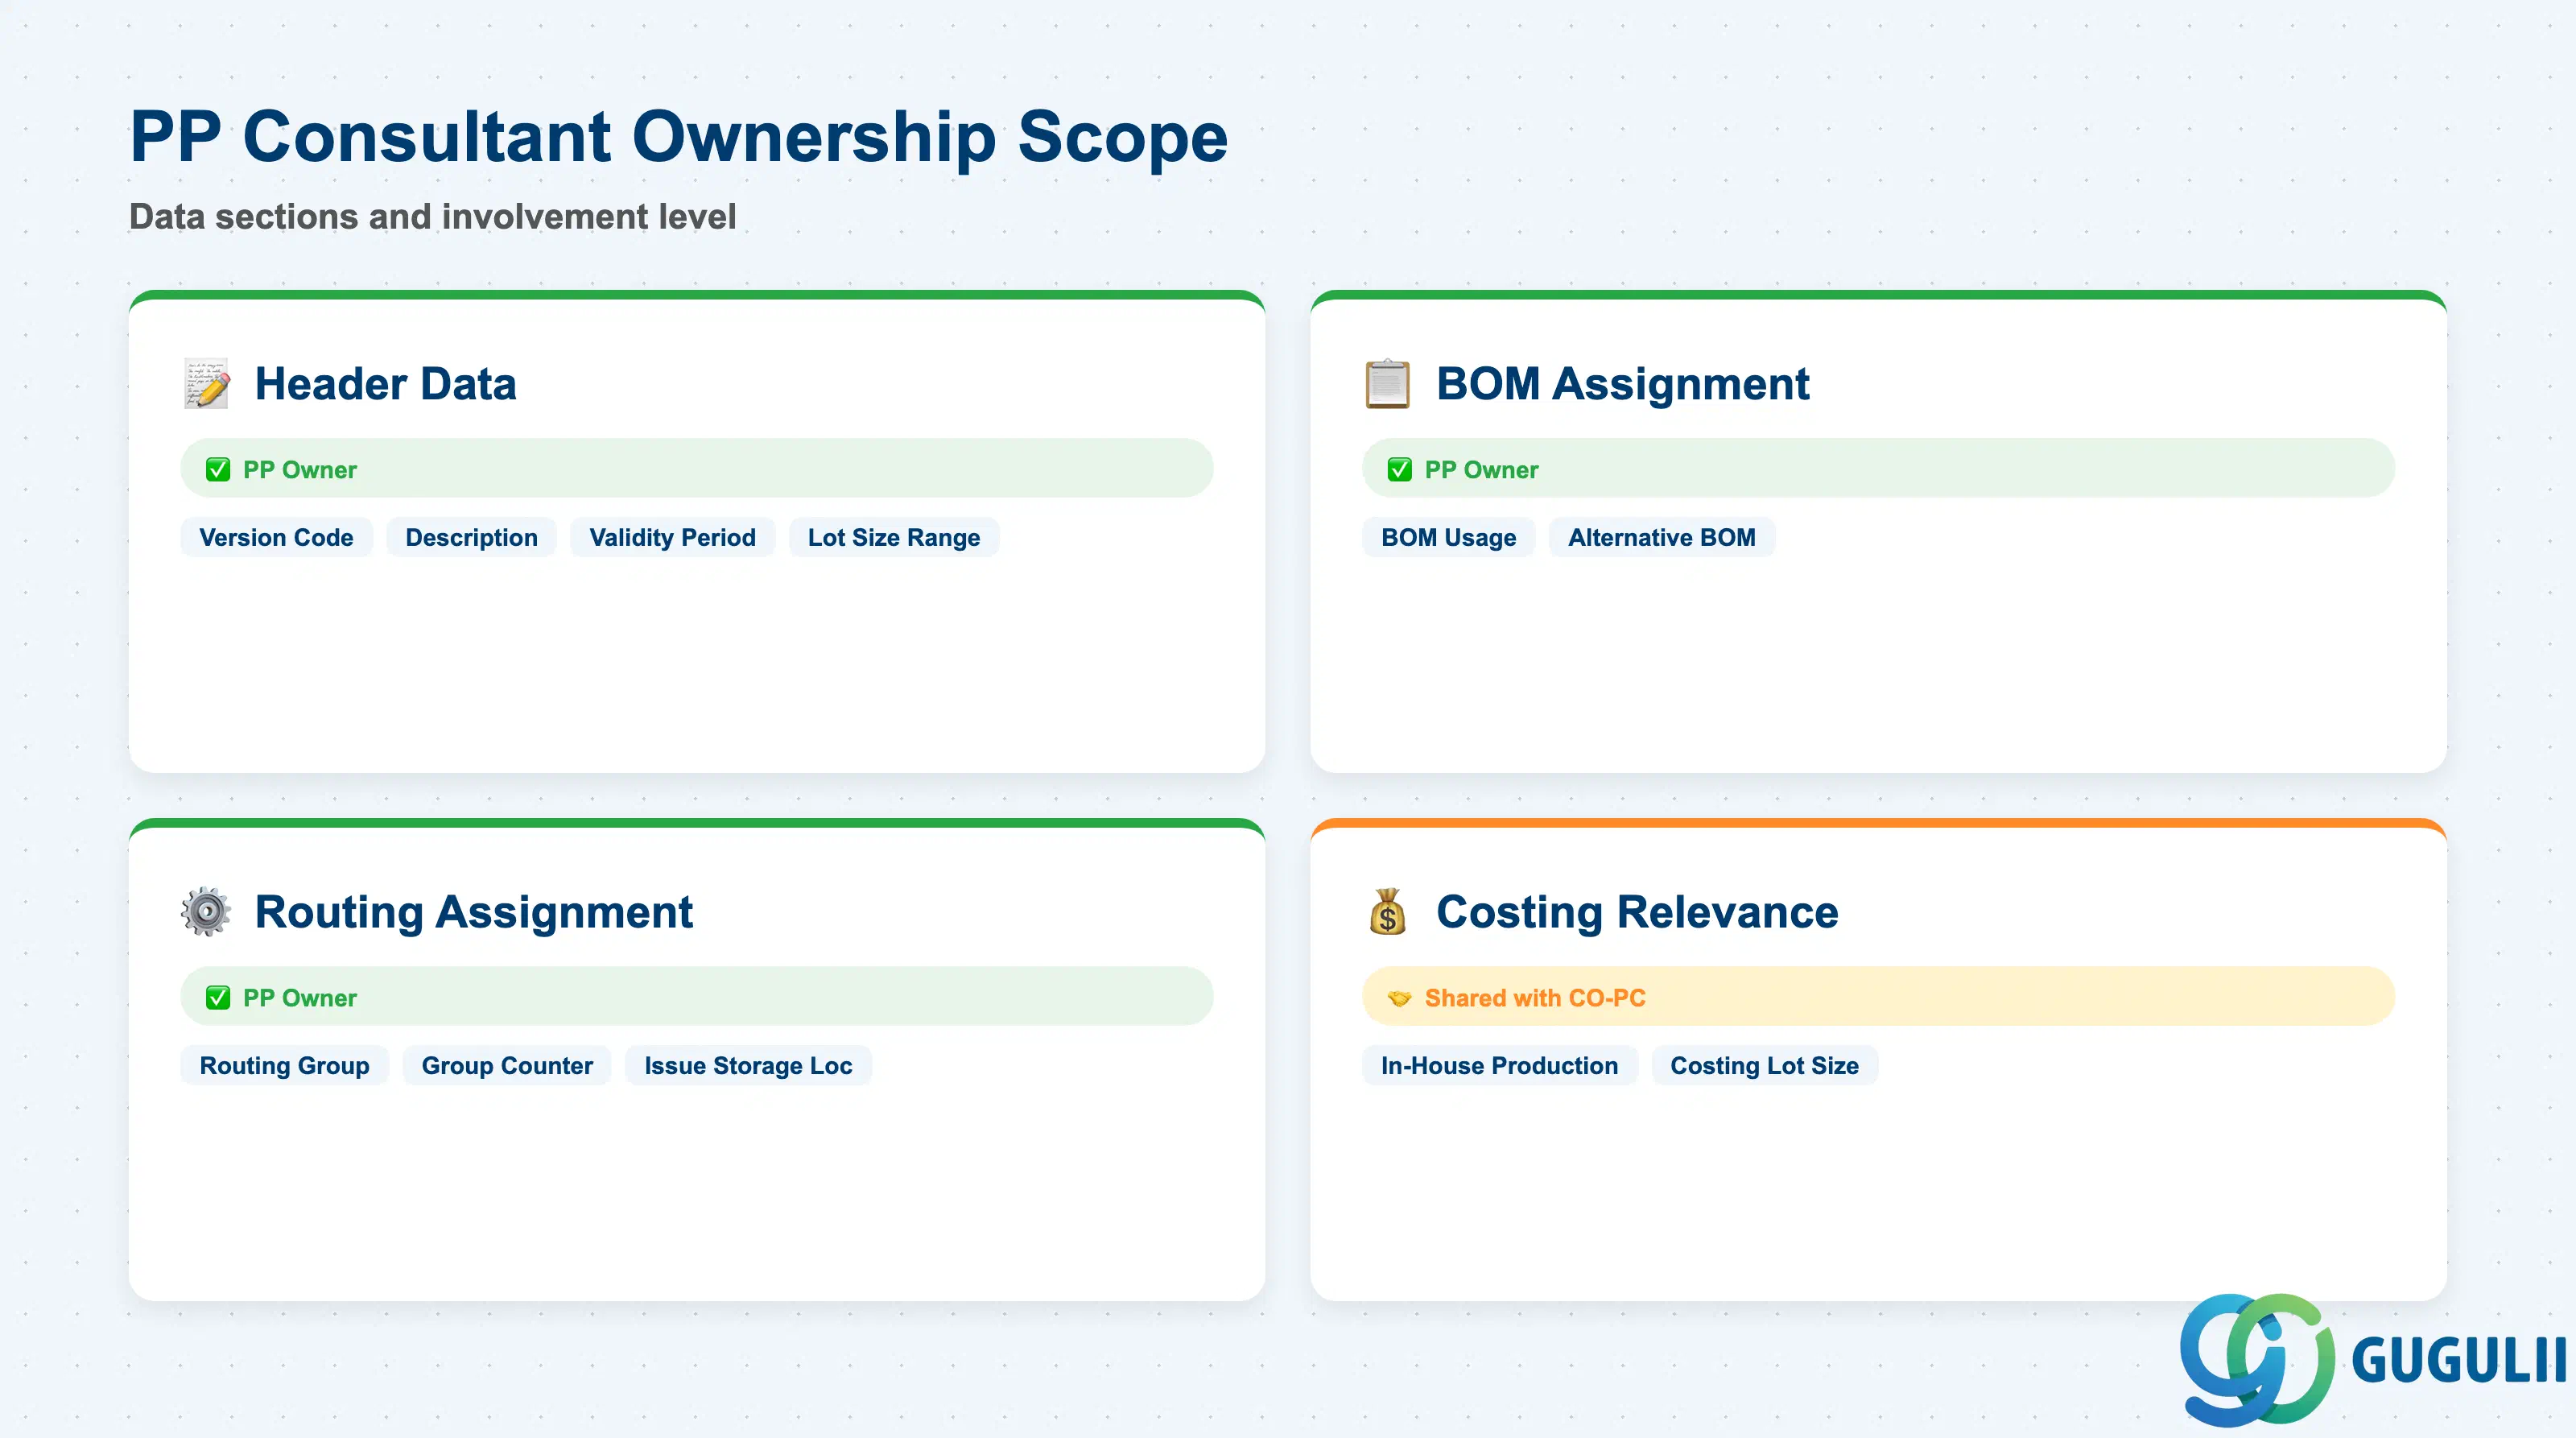Select the Costing Lot Size tag
The width and height of the screenshot is (2576, 1438).
(1764, 1066)
